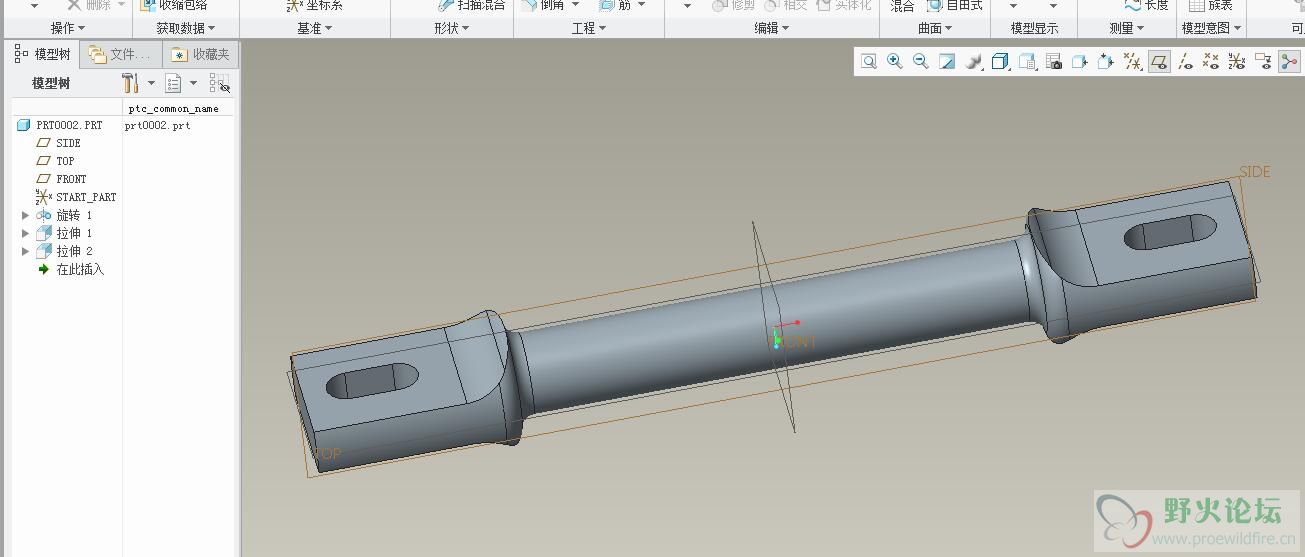Viewport: 1305px width, 557px height.
Task: Click the 自由式 freestyle button
Action: tap(955, 5)
